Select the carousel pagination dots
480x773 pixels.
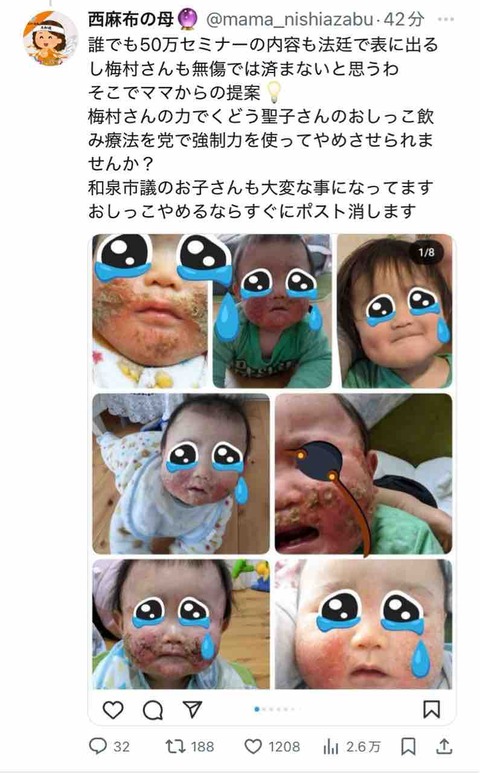pyautogui.click(x=274, y=709)
